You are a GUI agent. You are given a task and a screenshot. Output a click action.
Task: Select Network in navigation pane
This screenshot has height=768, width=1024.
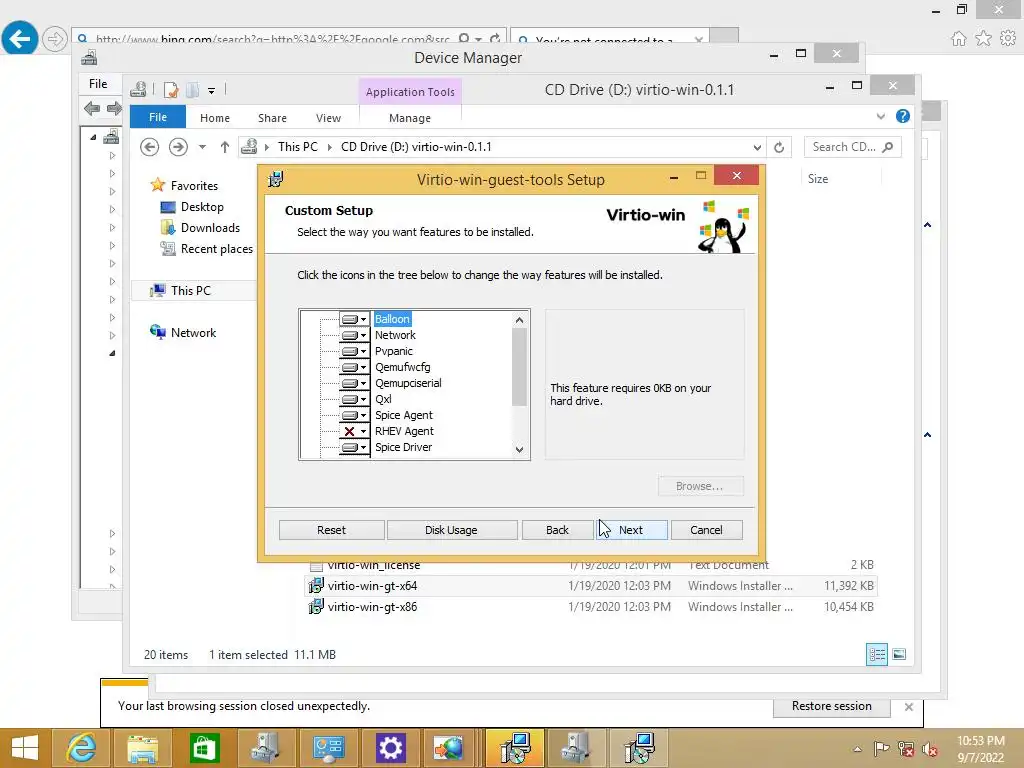coord(183,332)
